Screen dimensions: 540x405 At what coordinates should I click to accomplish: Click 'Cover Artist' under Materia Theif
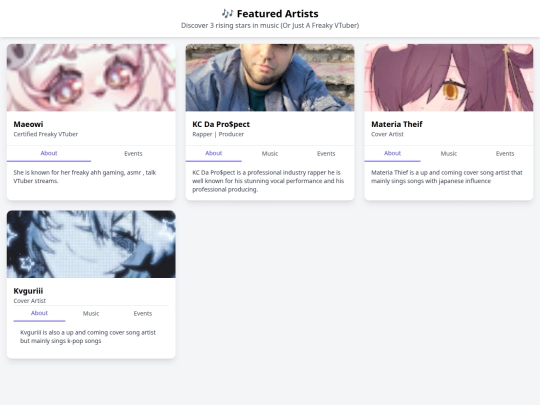tap(387, 134)
